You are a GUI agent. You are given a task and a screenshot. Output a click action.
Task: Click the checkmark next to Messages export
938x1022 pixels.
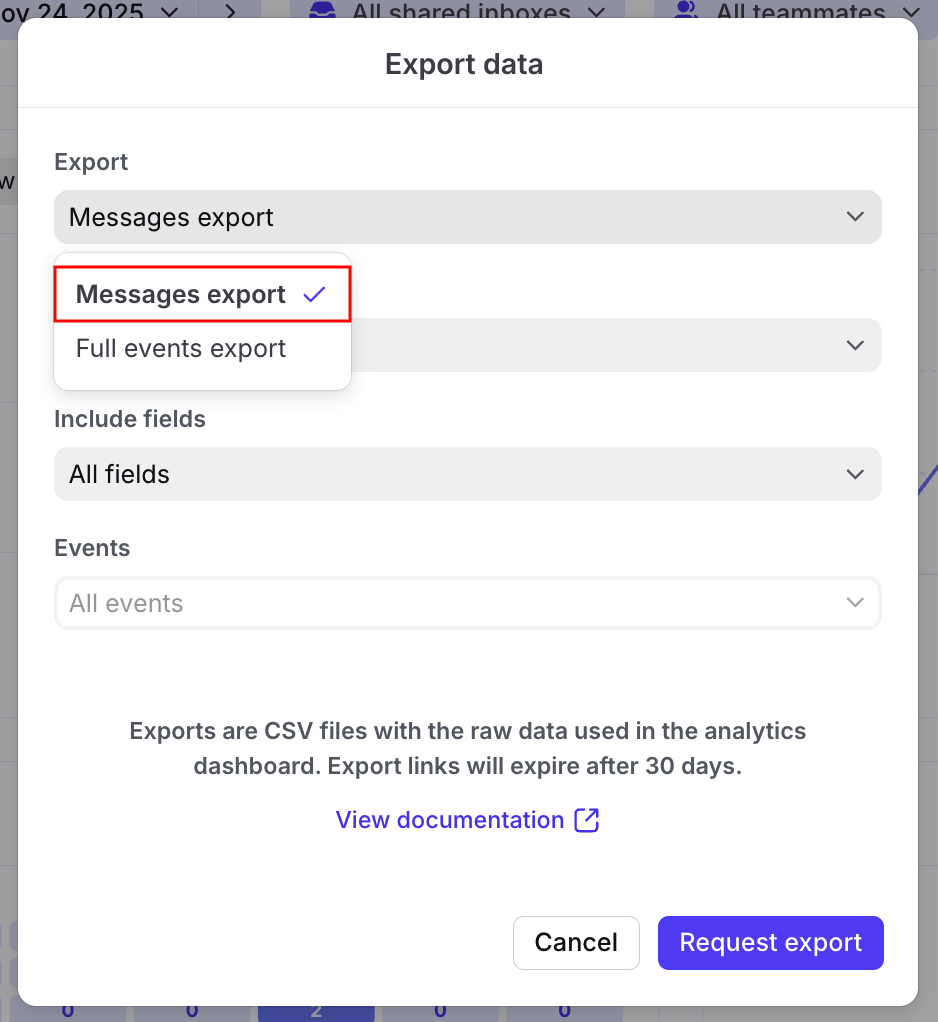tap(314, 295)
